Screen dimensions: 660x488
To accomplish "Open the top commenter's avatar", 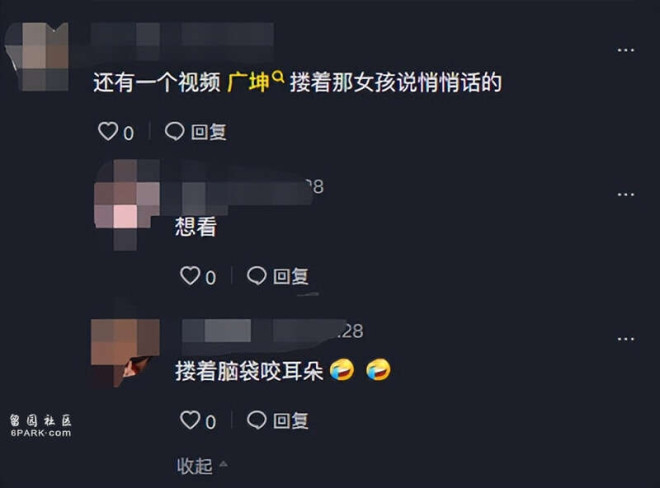I will coord(37,57).
